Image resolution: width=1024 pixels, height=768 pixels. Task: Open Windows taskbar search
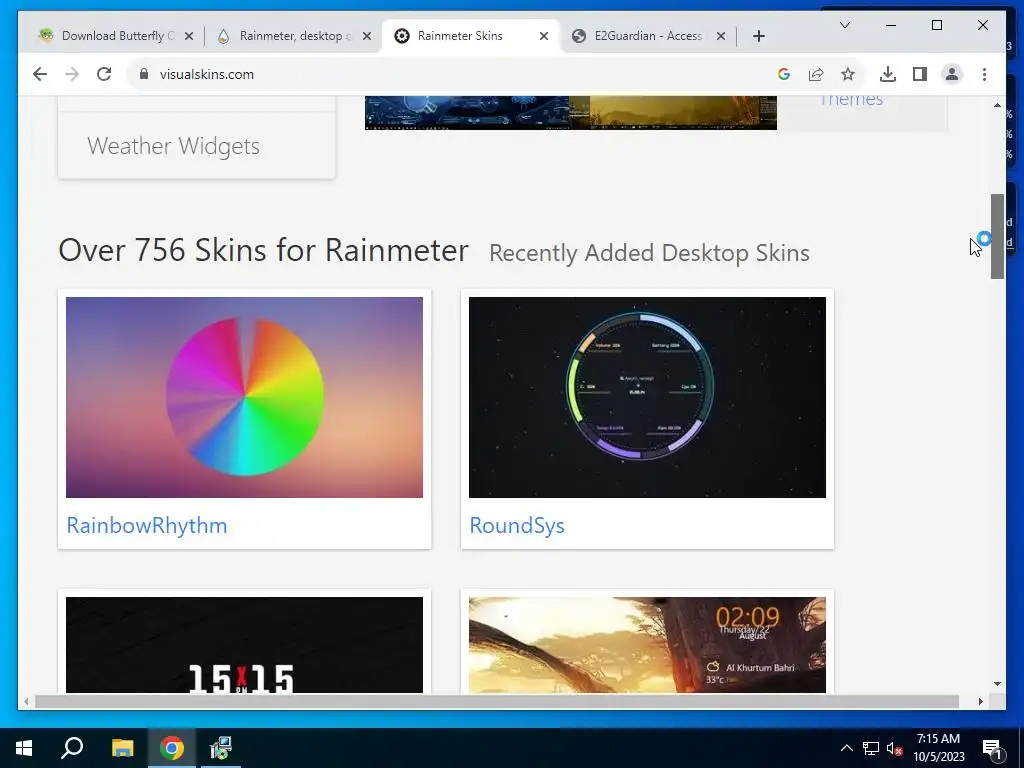point(72,748)
